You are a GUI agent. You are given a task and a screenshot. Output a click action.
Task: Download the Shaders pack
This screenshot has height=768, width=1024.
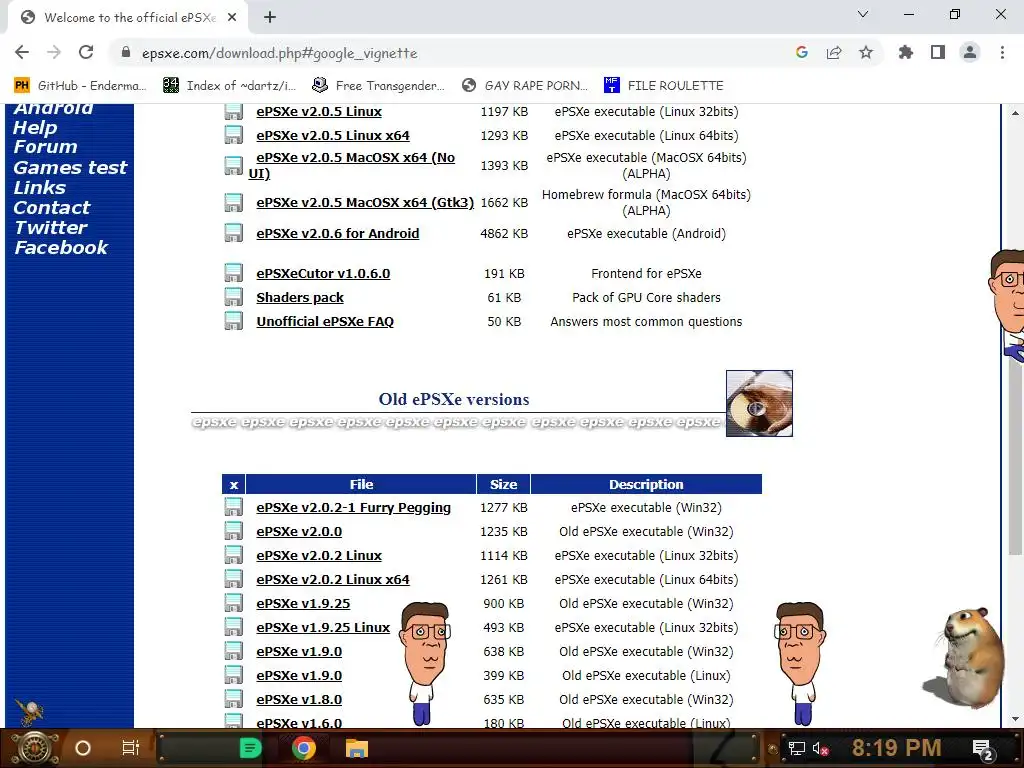coord(300,298)
